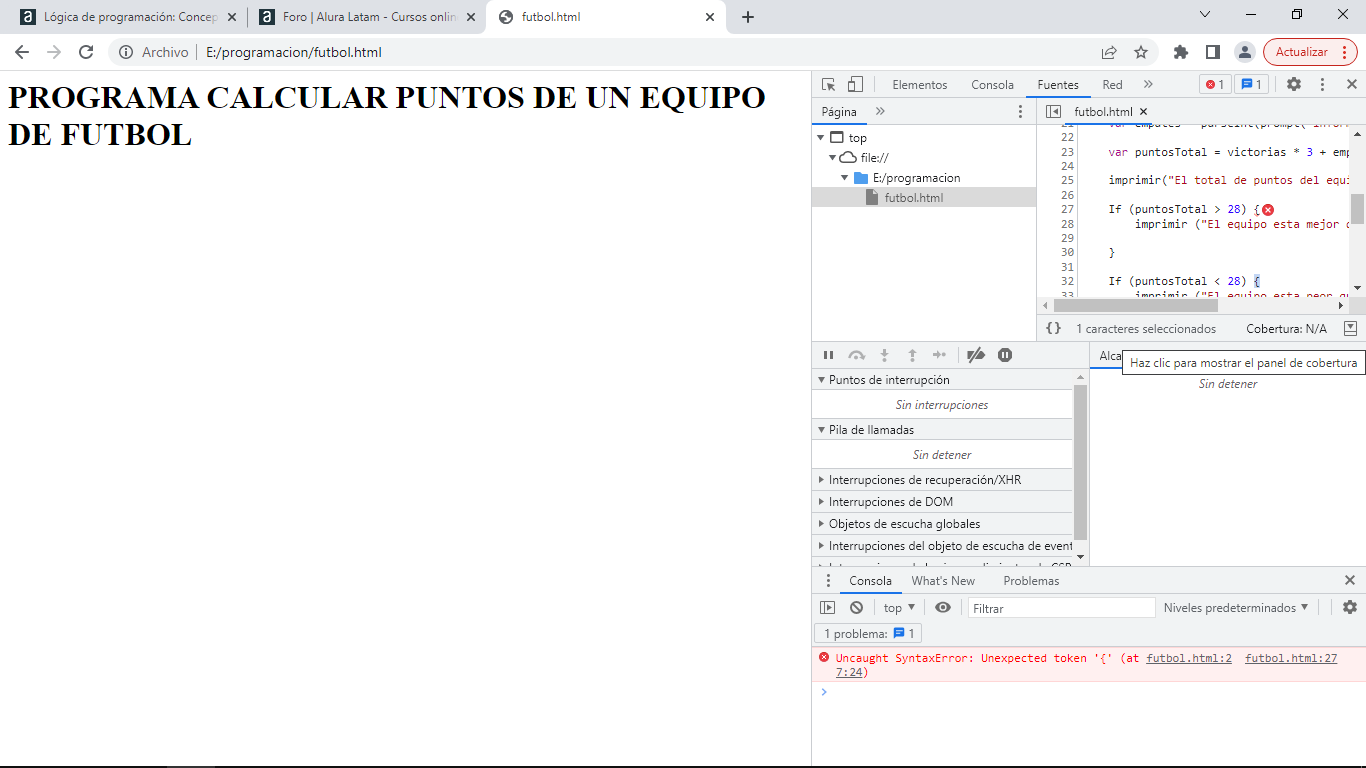This screenshot has width=1366, height=768.
Task: Hide the navigator sidebar icon
Action: coord(1053,112)
